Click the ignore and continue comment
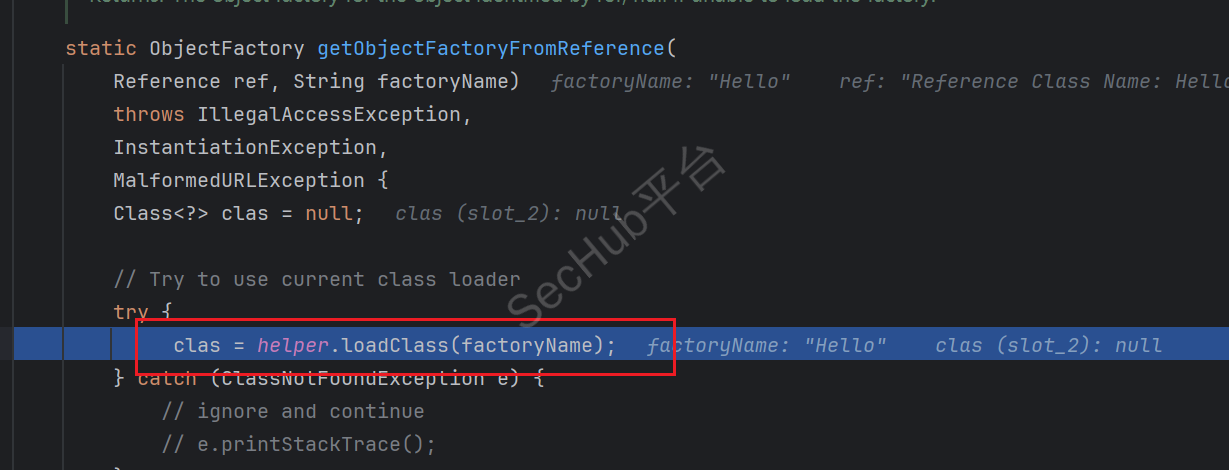 click(x=293, y=411)
